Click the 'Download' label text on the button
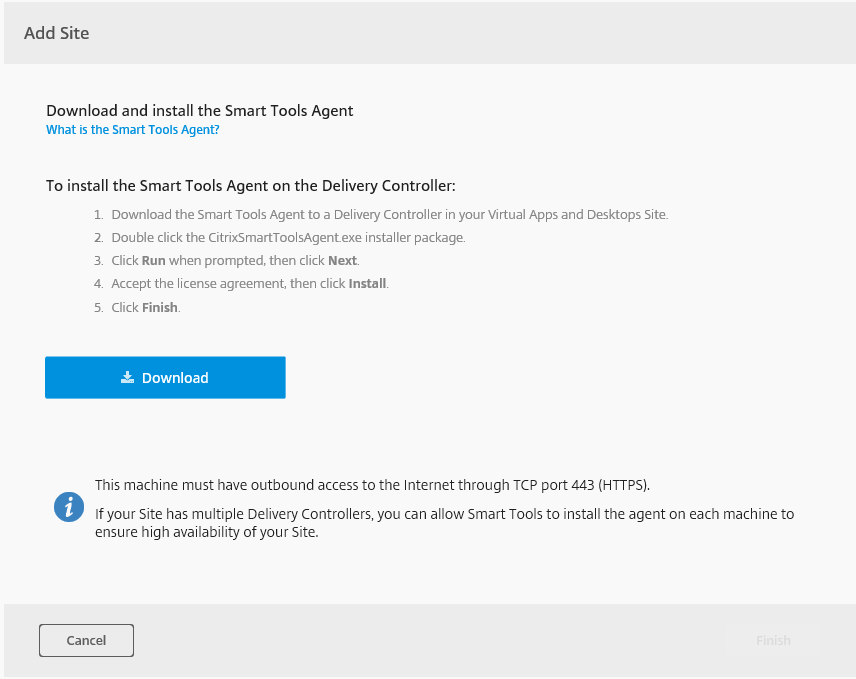This screenshot has height=679, width=856. pyautogui.click(x=175, y=378)
